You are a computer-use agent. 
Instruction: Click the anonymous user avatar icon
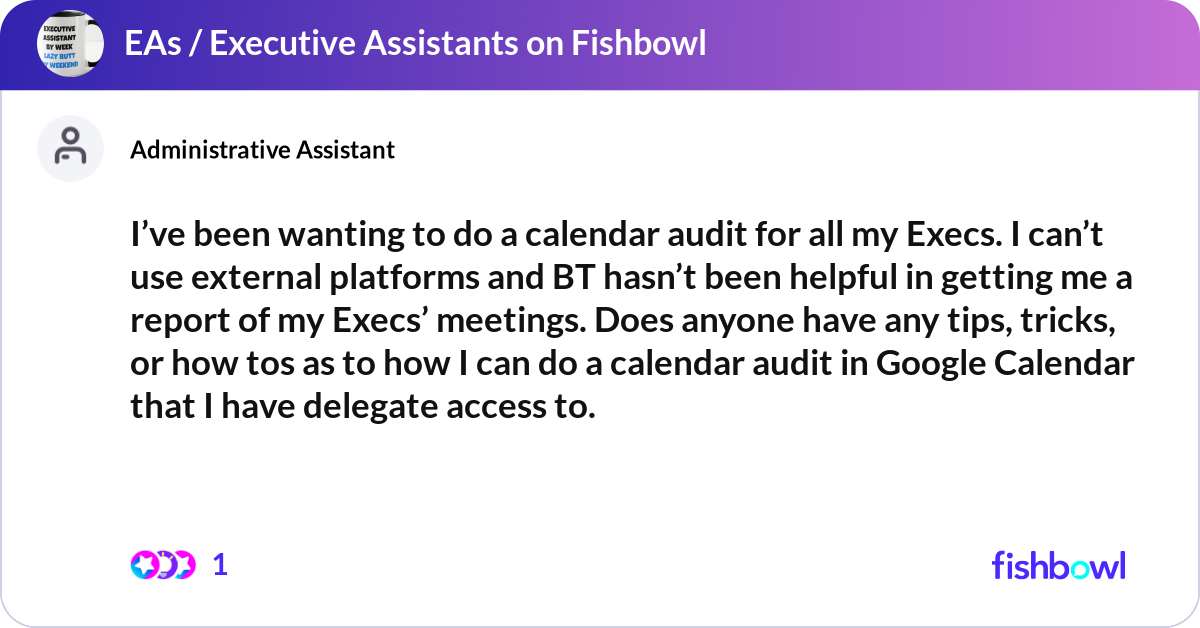[x=70, y=148]
